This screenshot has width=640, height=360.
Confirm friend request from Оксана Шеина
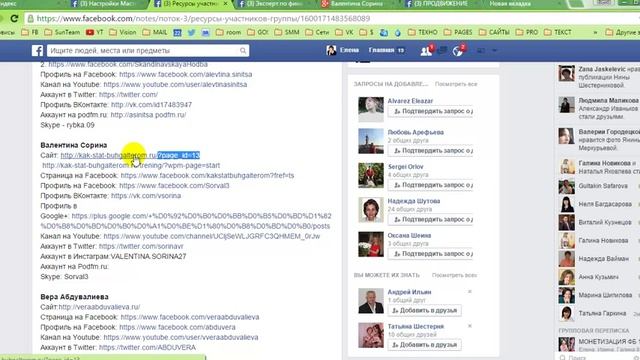[x=430, y=253]
